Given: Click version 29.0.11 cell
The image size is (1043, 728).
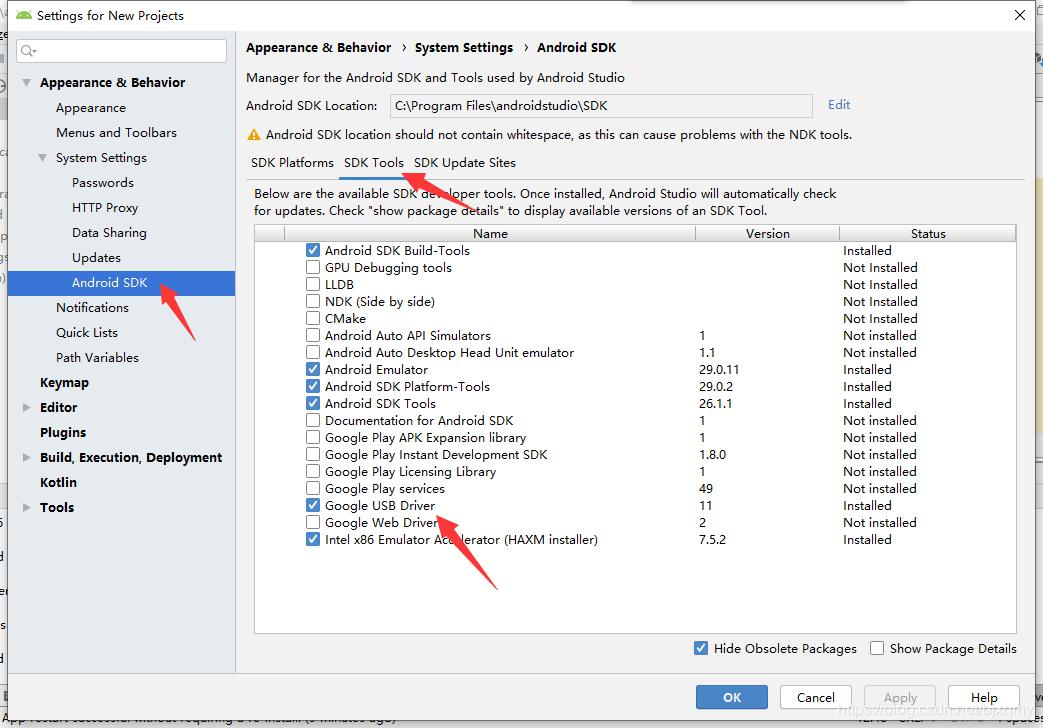Looking at the screenshot, I should [719, 369].
